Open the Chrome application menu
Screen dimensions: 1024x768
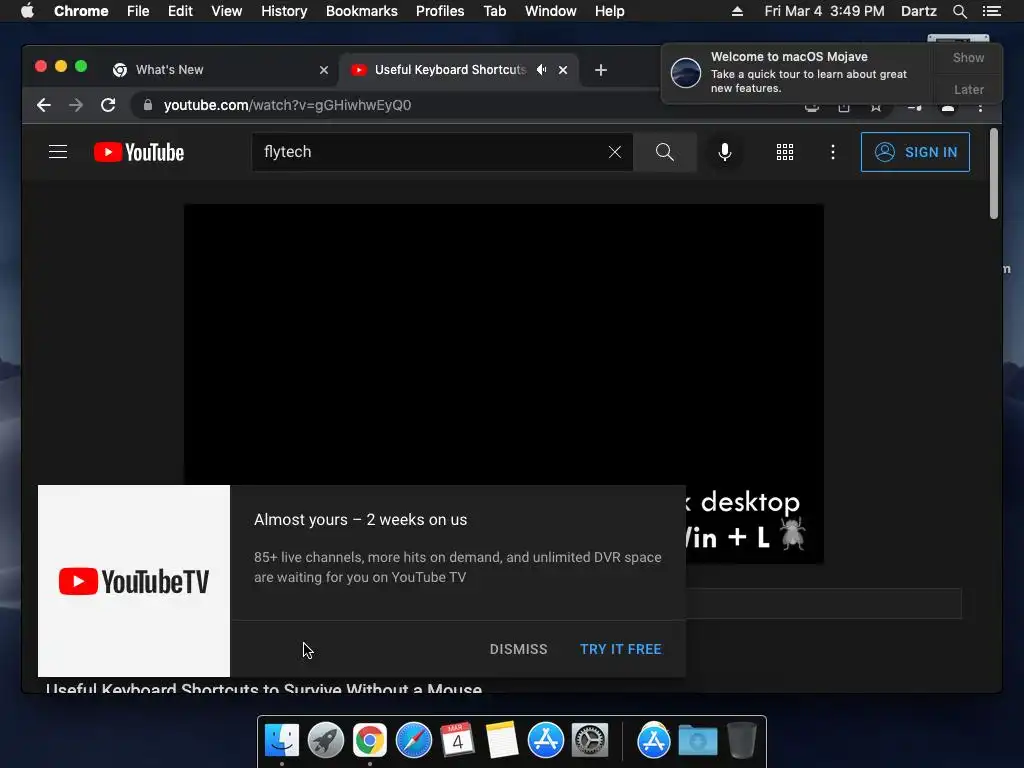click(81, 11)
